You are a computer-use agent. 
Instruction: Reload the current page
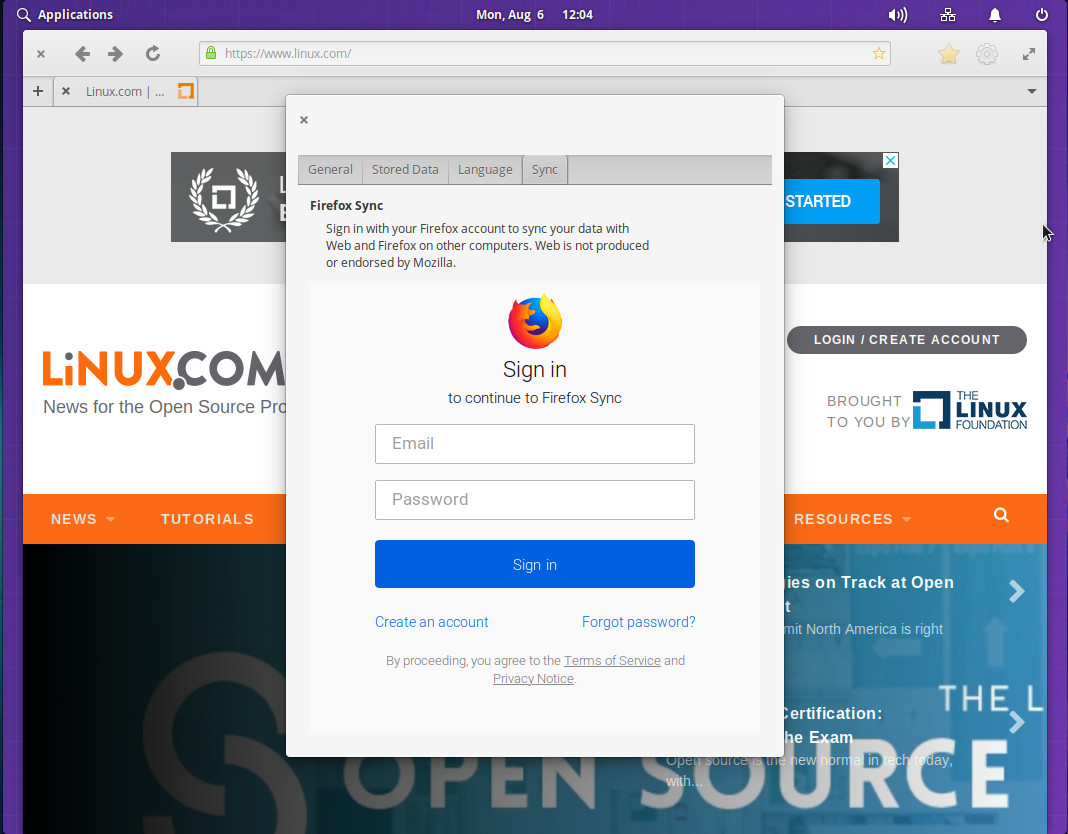(x=153, y=53)
